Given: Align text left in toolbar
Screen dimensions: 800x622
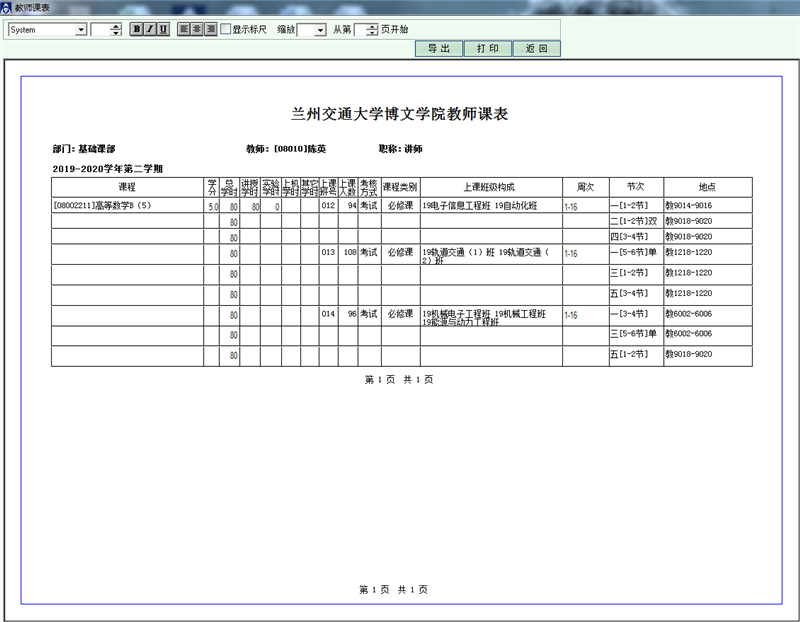Looking at the screenshot, I should (x=184, y=29).
